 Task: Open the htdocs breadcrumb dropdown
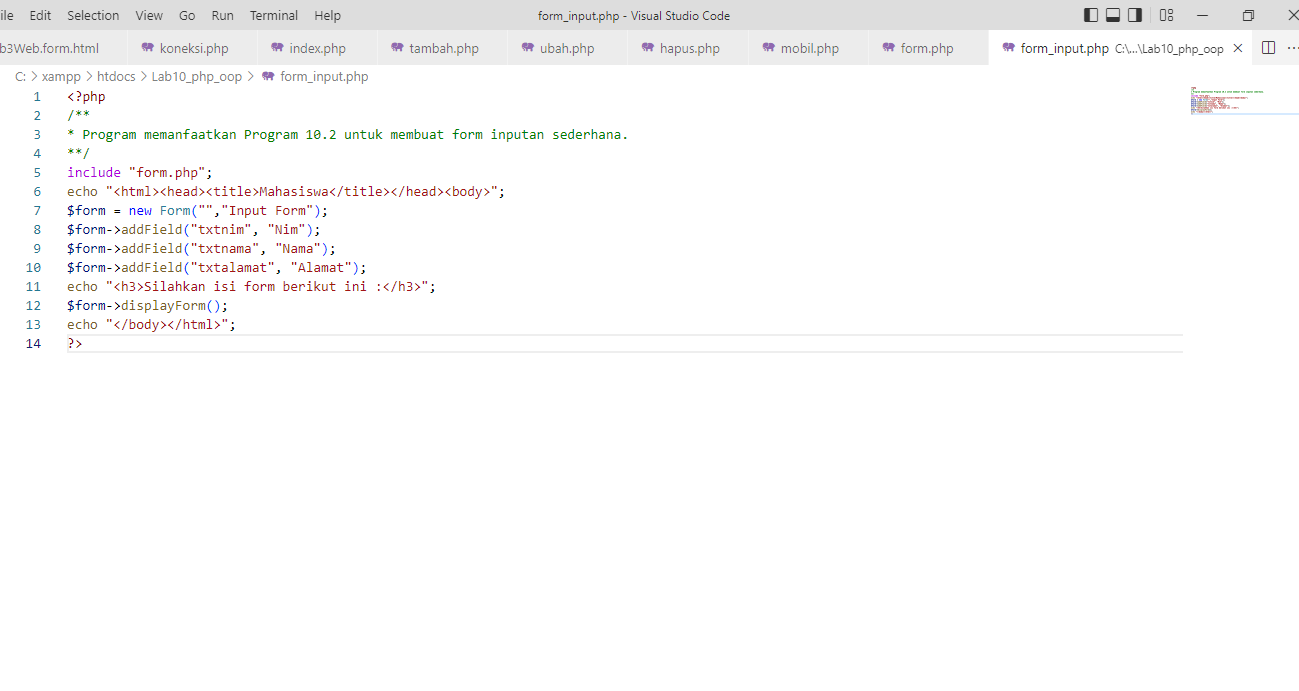[115, 76]
